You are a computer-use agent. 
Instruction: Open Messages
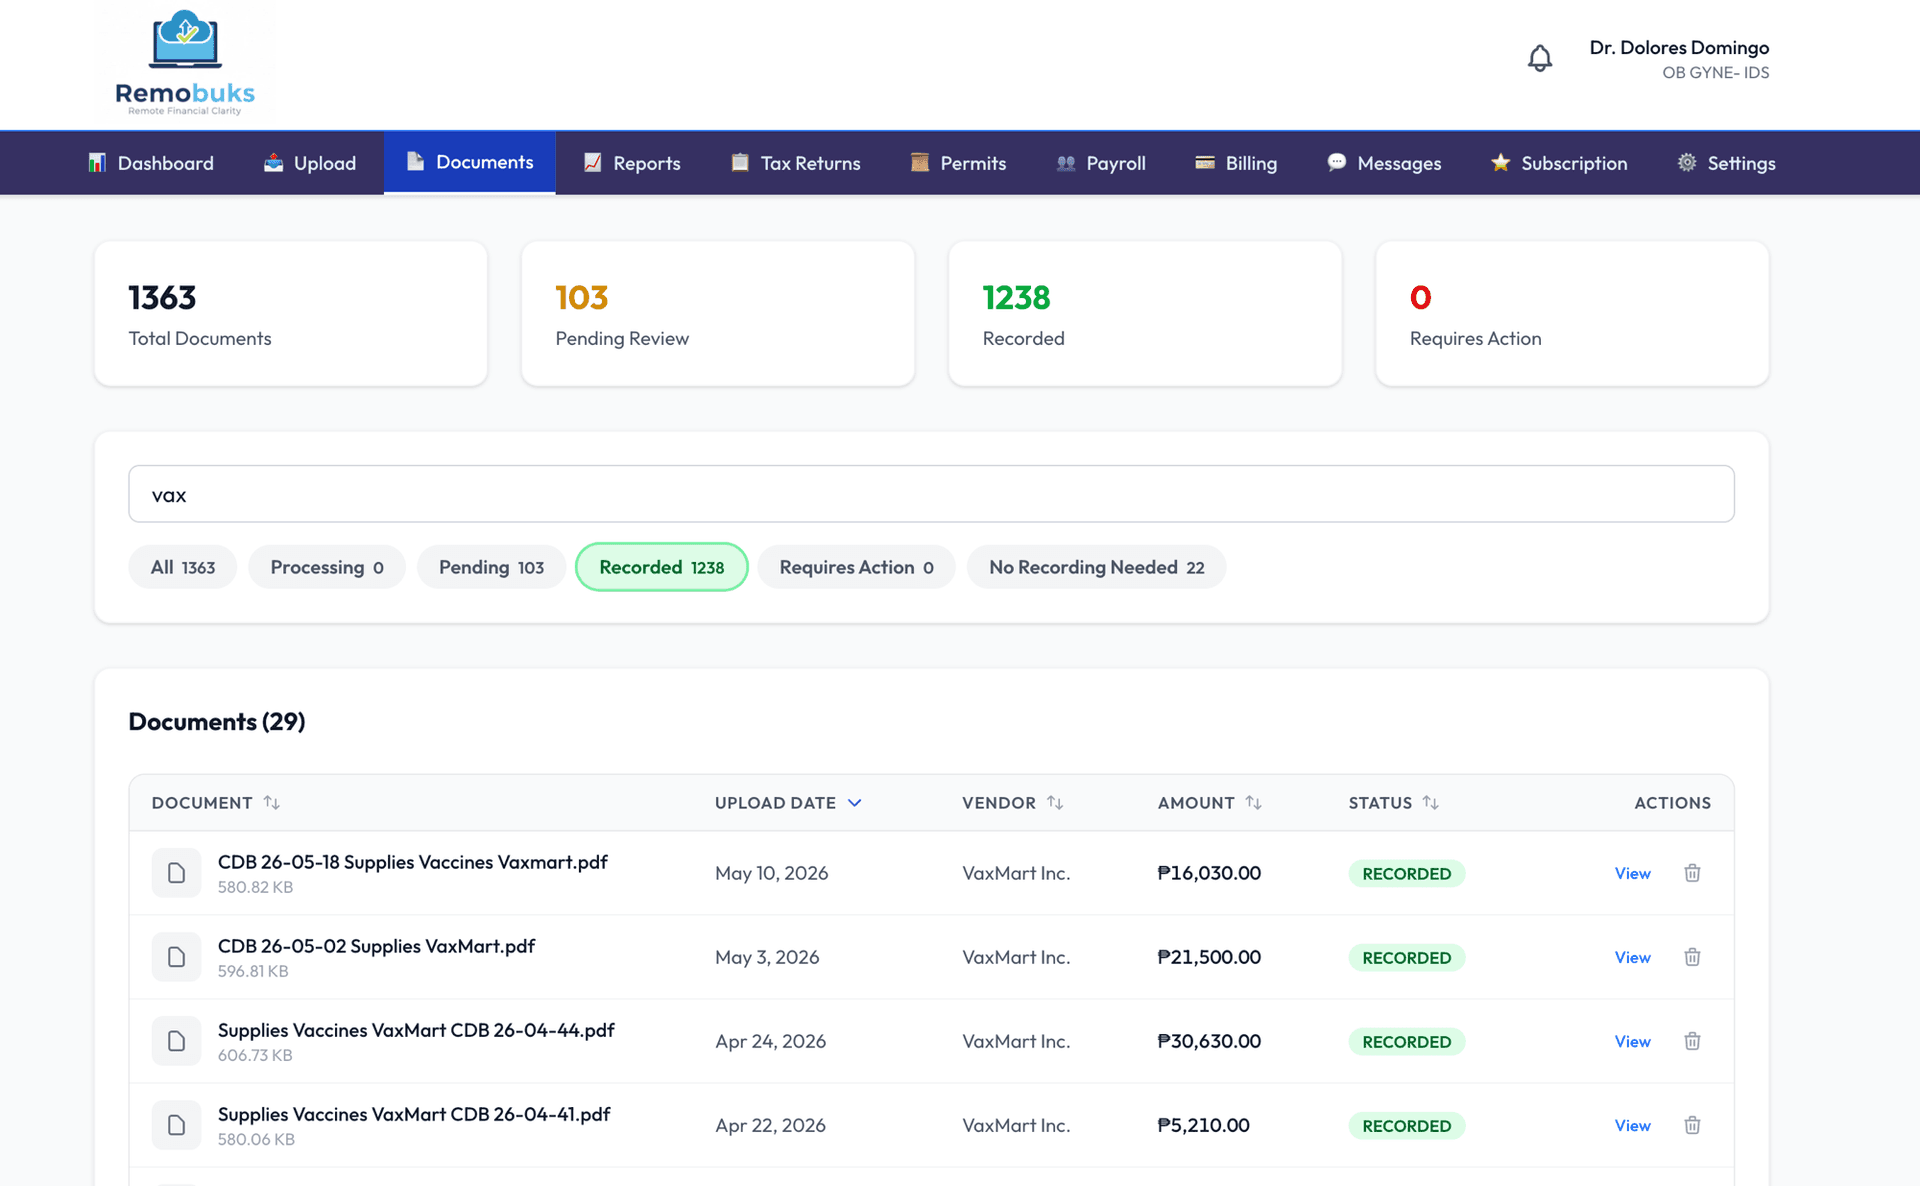tap(1384, 163)
